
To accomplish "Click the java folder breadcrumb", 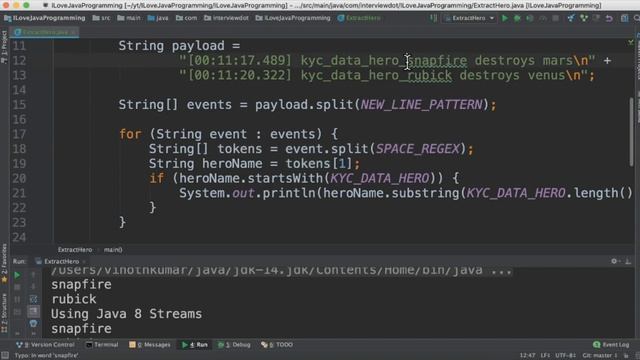I will coord(158,18).
